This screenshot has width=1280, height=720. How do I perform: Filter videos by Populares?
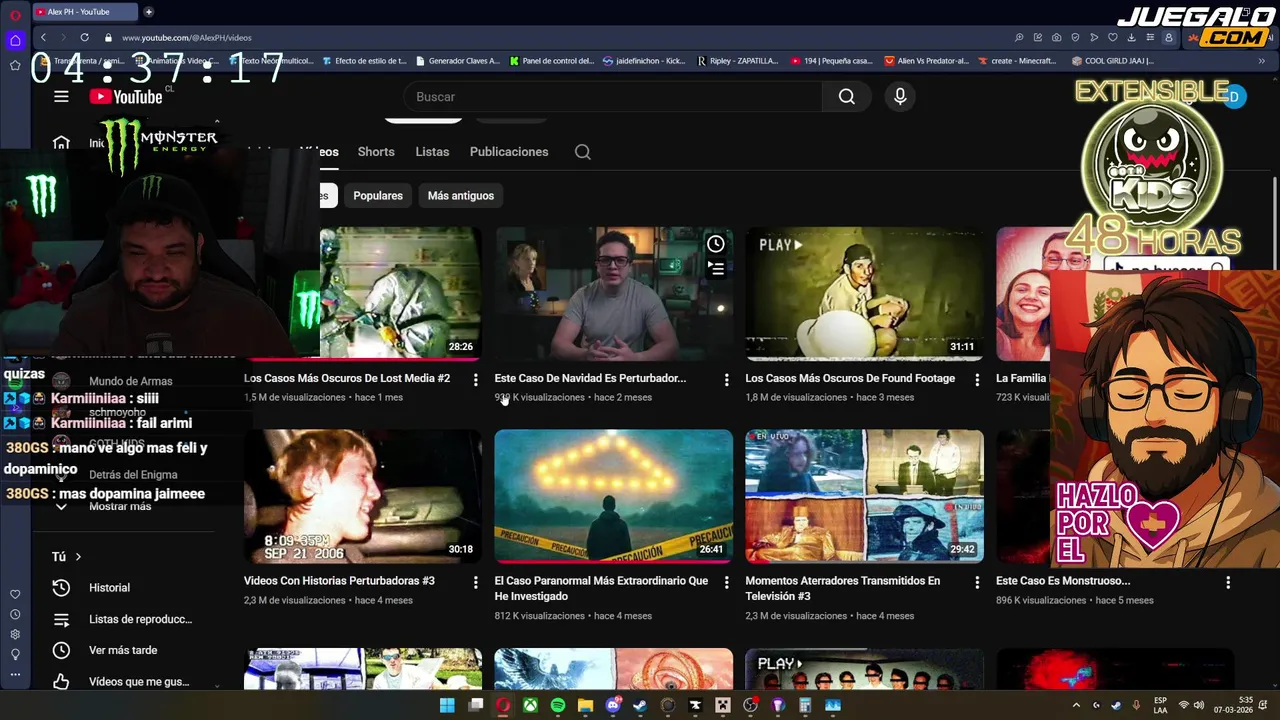point(378,196)
